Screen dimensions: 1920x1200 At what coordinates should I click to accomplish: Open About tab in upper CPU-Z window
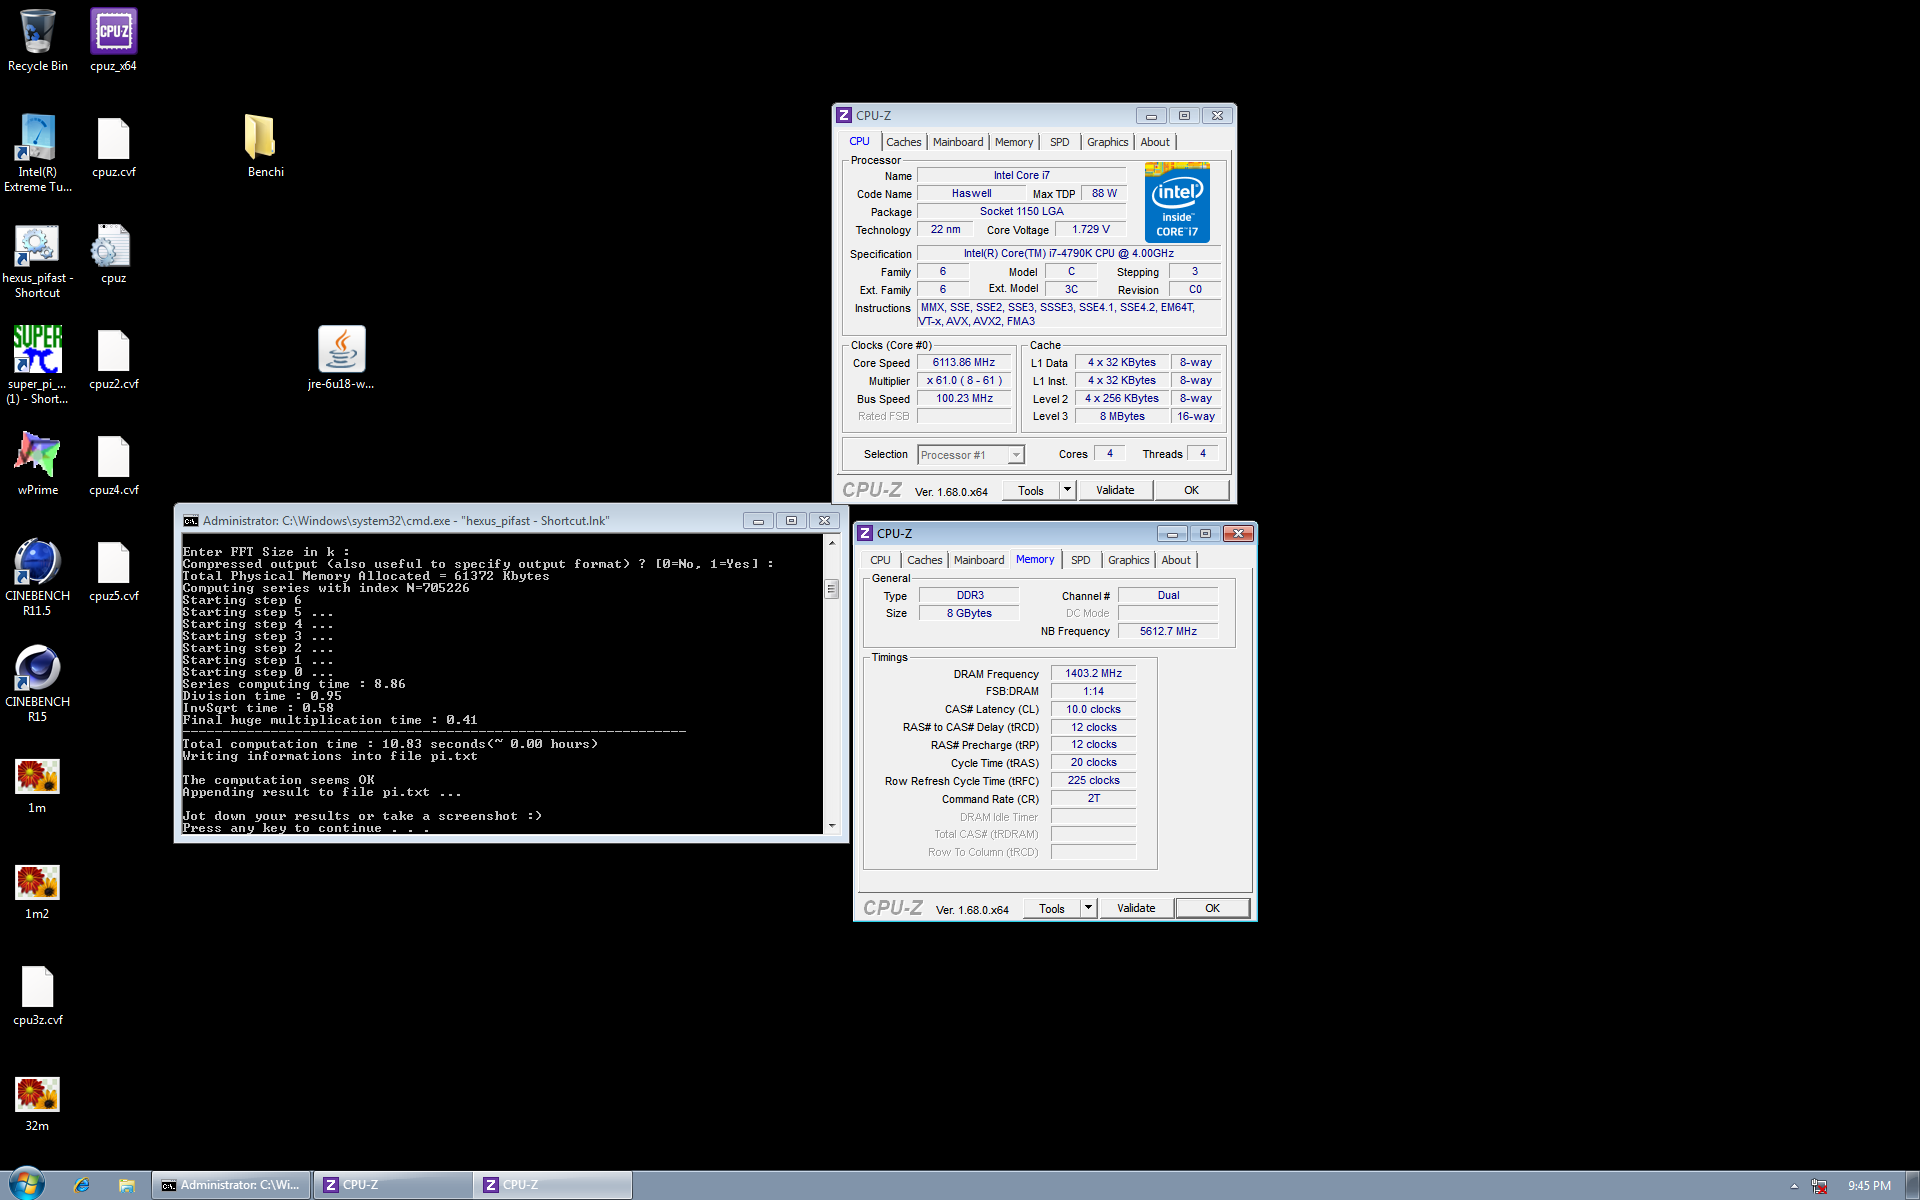click(x=1155, y=142)
